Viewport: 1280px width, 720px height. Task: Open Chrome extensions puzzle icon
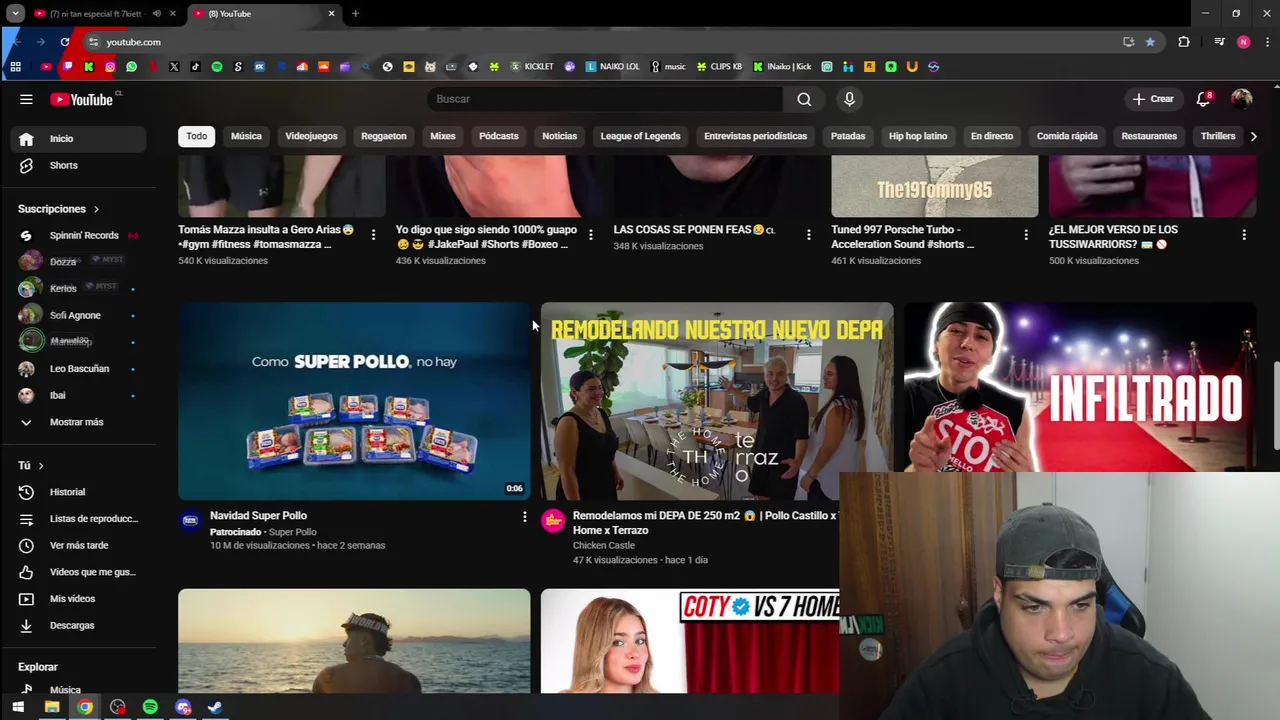tap(1184, 42)
